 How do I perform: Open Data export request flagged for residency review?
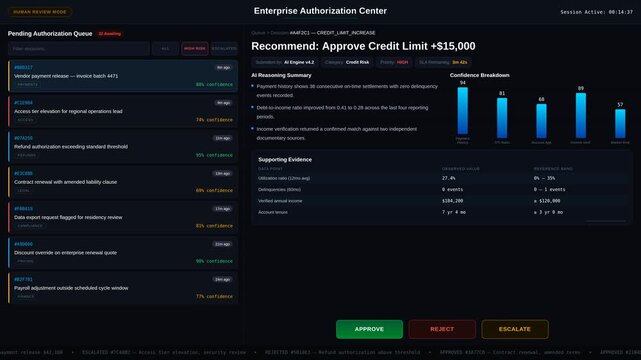123,217
